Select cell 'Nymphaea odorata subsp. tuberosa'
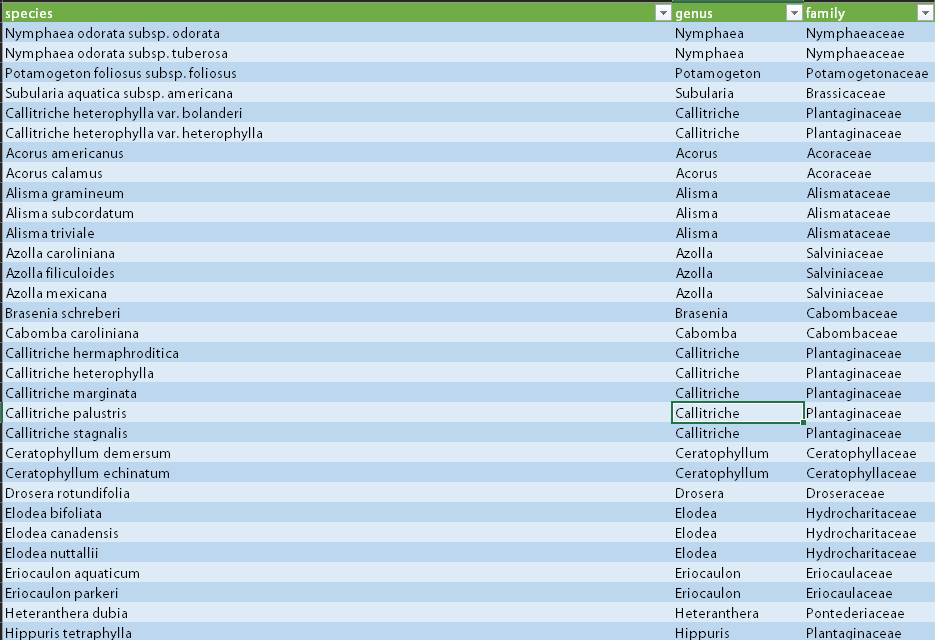Viewport: 935px width, 640px height. (x=338, y=53)
